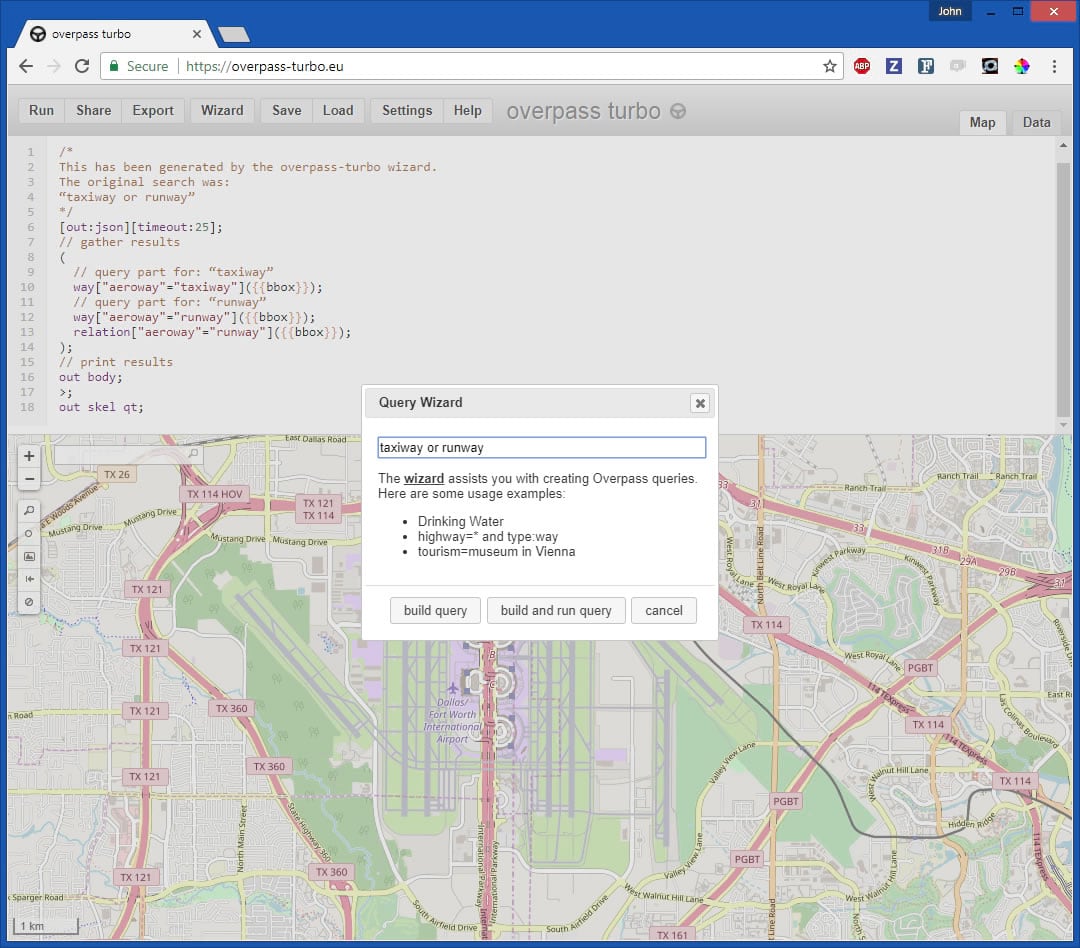Cancel the Query Wizard dialog
The width and height of the screenshot is (1080, 948).
coord(663,611)
